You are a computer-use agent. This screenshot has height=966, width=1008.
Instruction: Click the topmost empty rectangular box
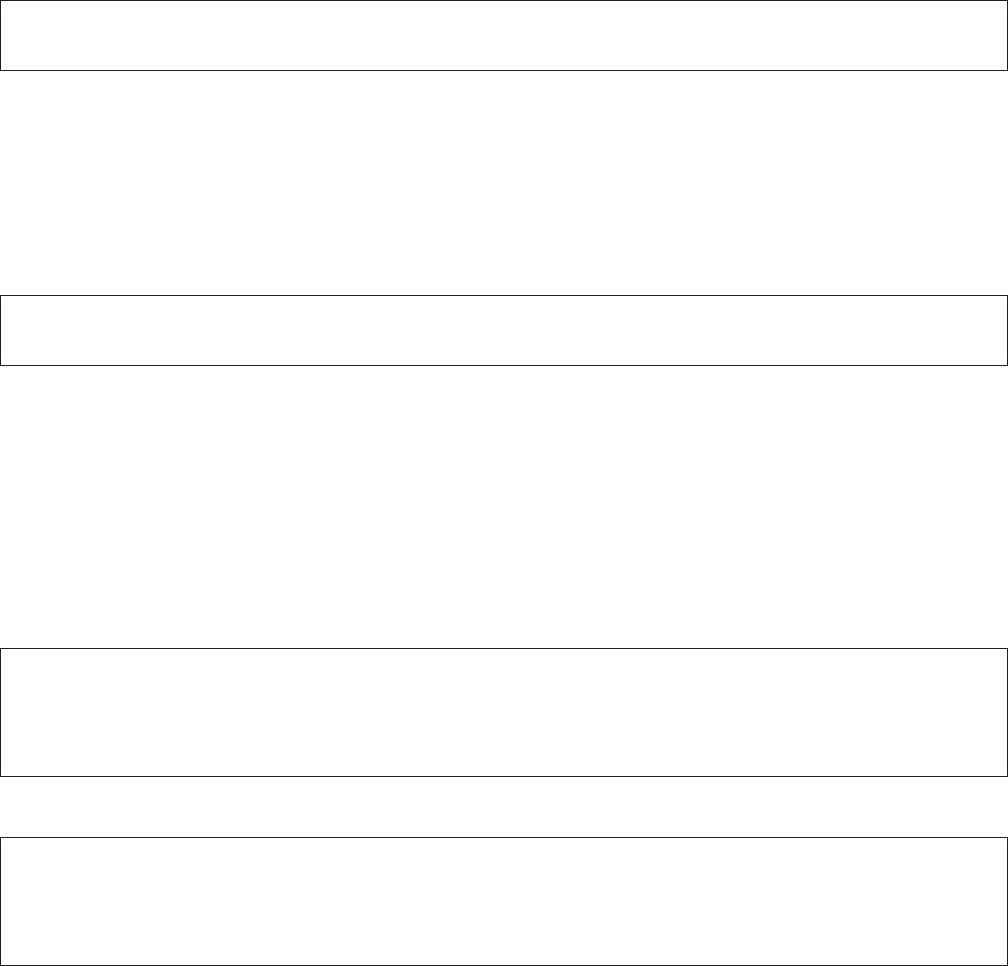point(504,35)
